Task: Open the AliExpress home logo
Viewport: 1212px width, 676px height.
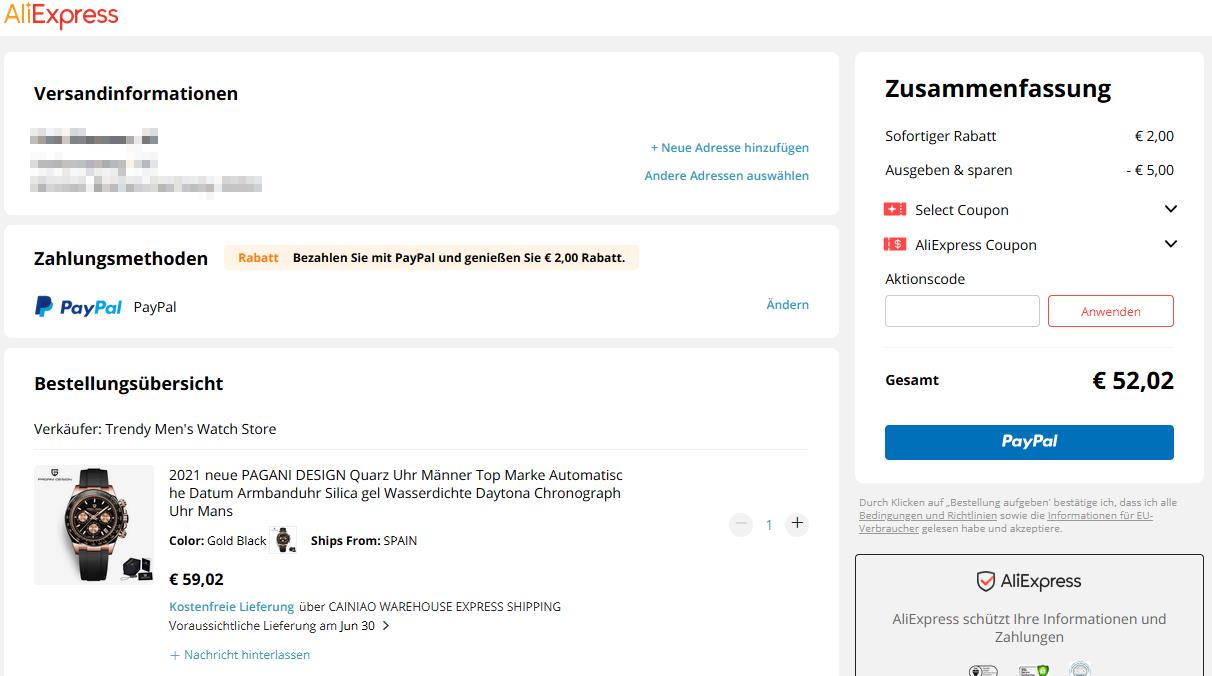Action: pyautogui.click(x=61, y=15)
